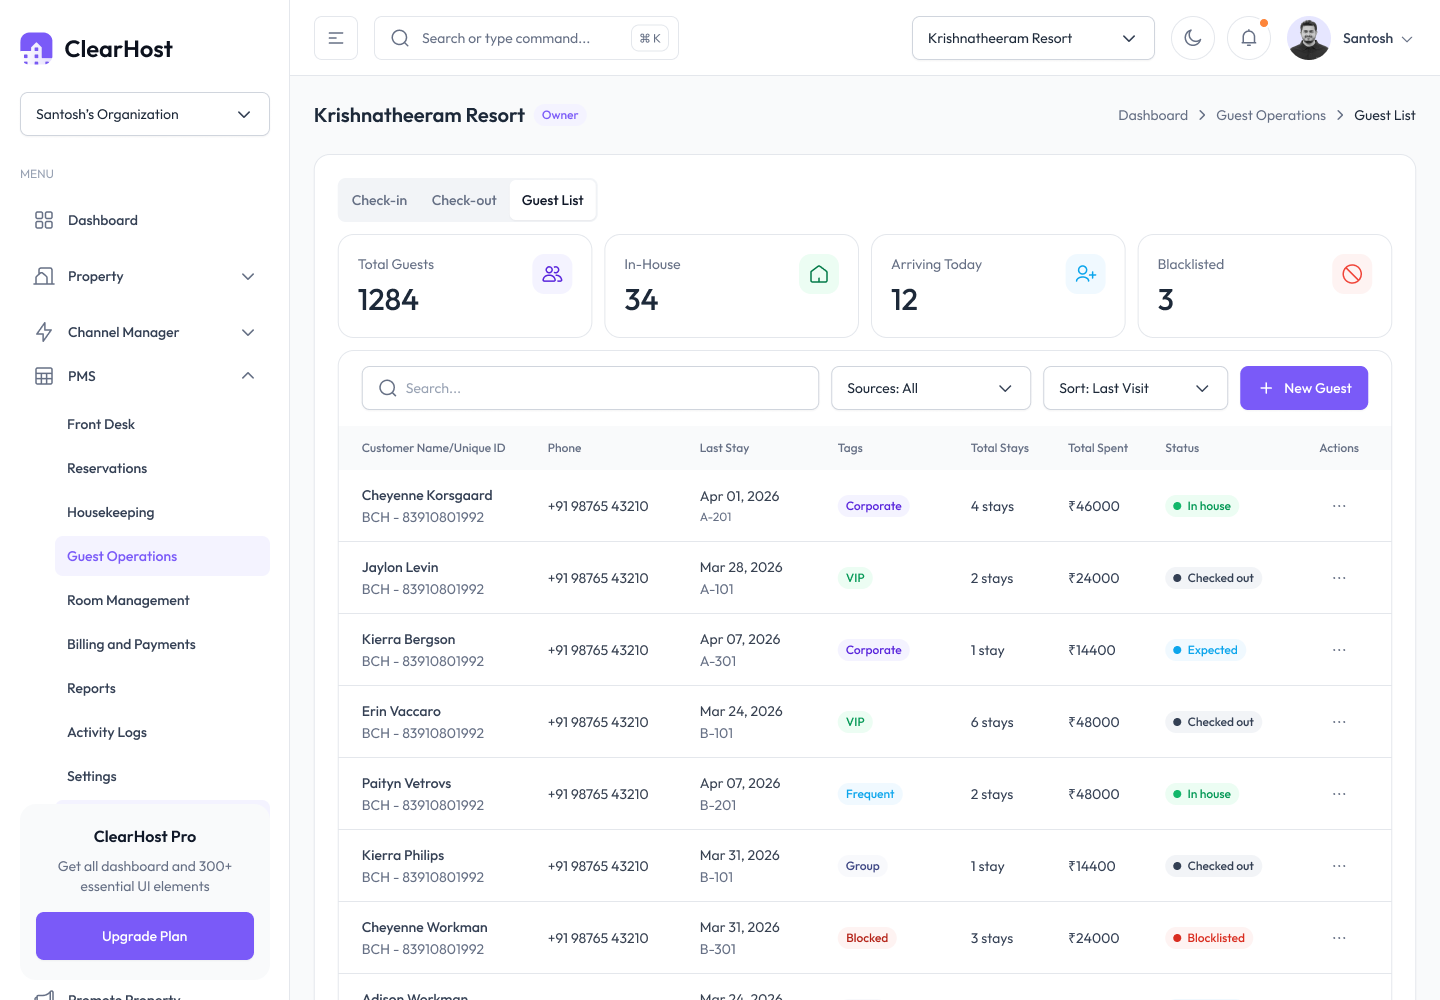The image size is (1440, 1000).
Task: Click the ClearHost logo icon
Action: pyautogui.click(x=36, y=48)
